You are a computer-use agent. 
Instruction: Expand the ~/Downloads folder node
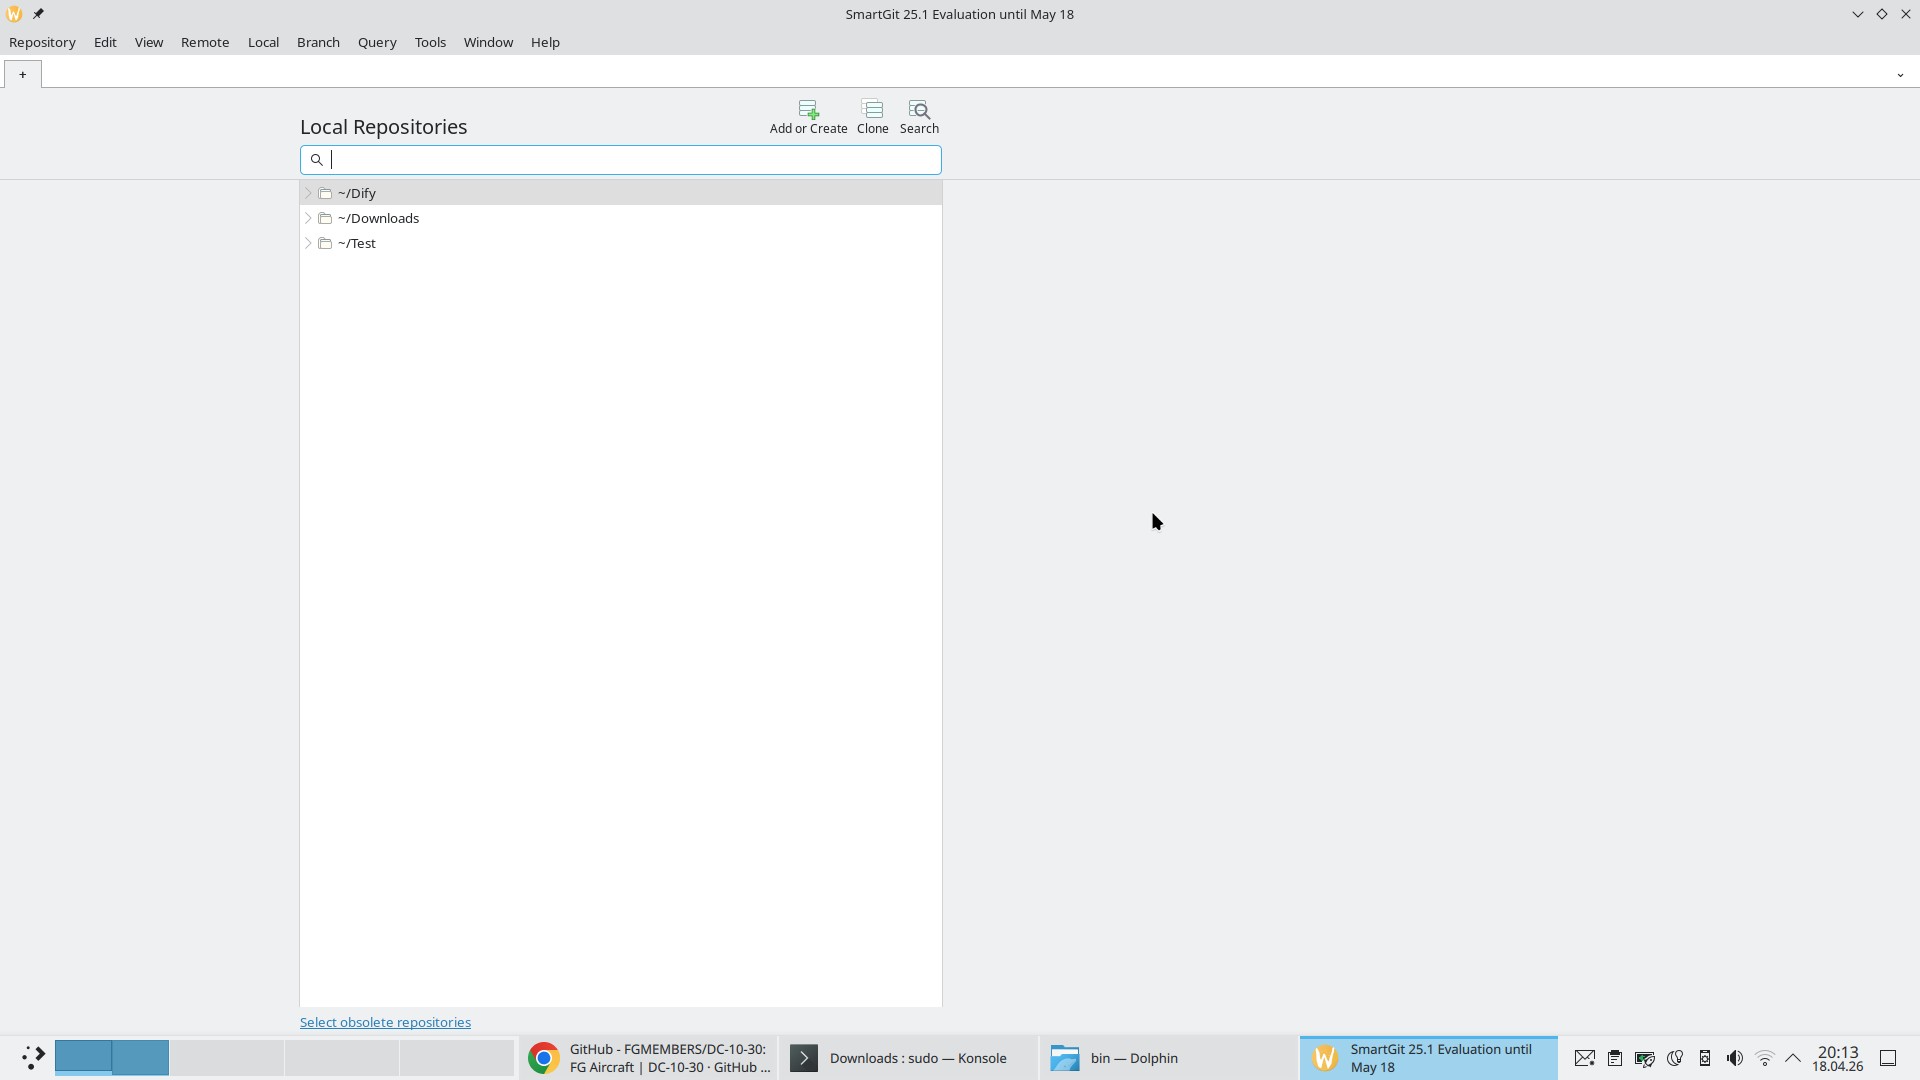pos(308,218)
